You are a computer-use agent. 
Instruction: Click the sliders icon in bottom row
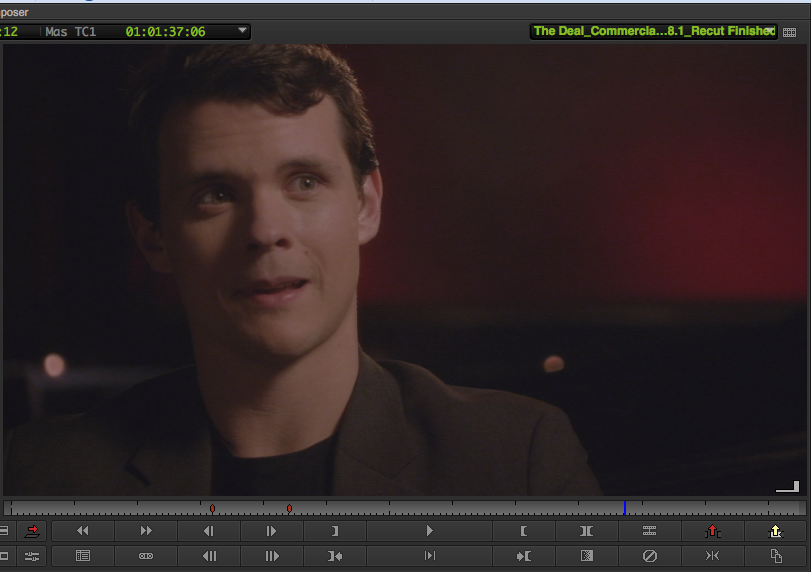pos(32,556)
